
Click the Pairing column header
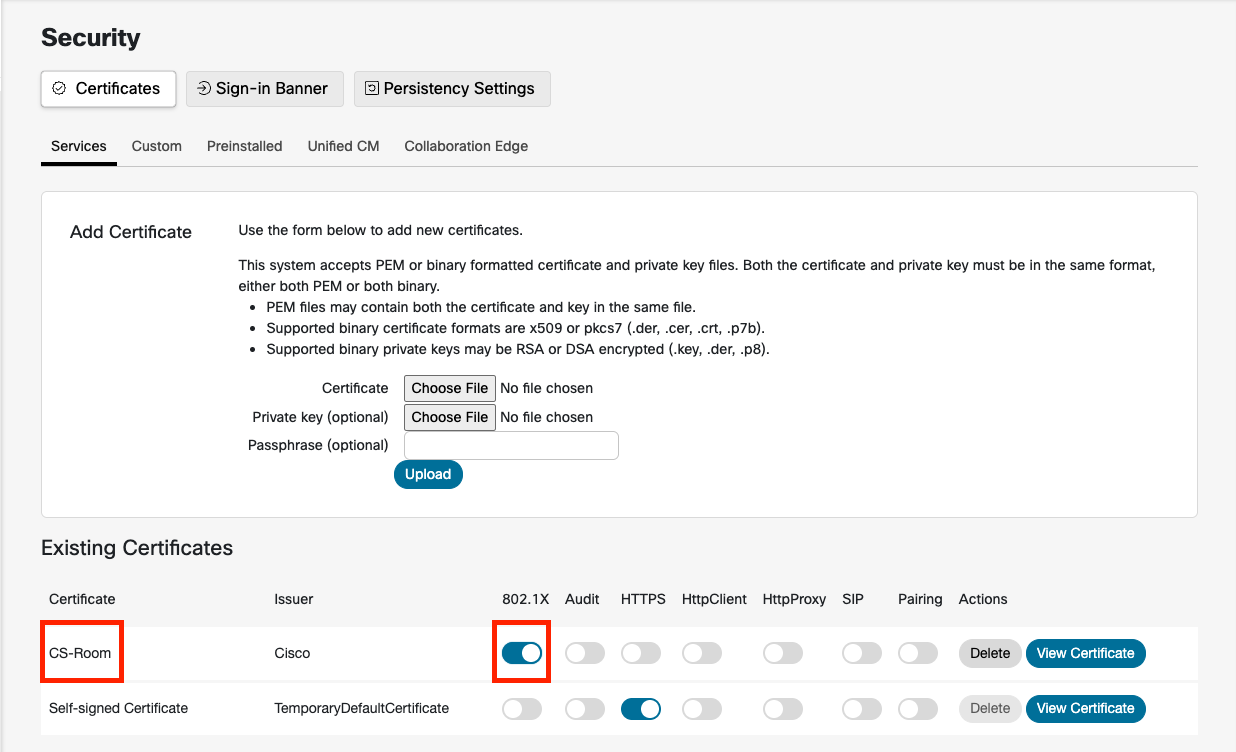920,599
